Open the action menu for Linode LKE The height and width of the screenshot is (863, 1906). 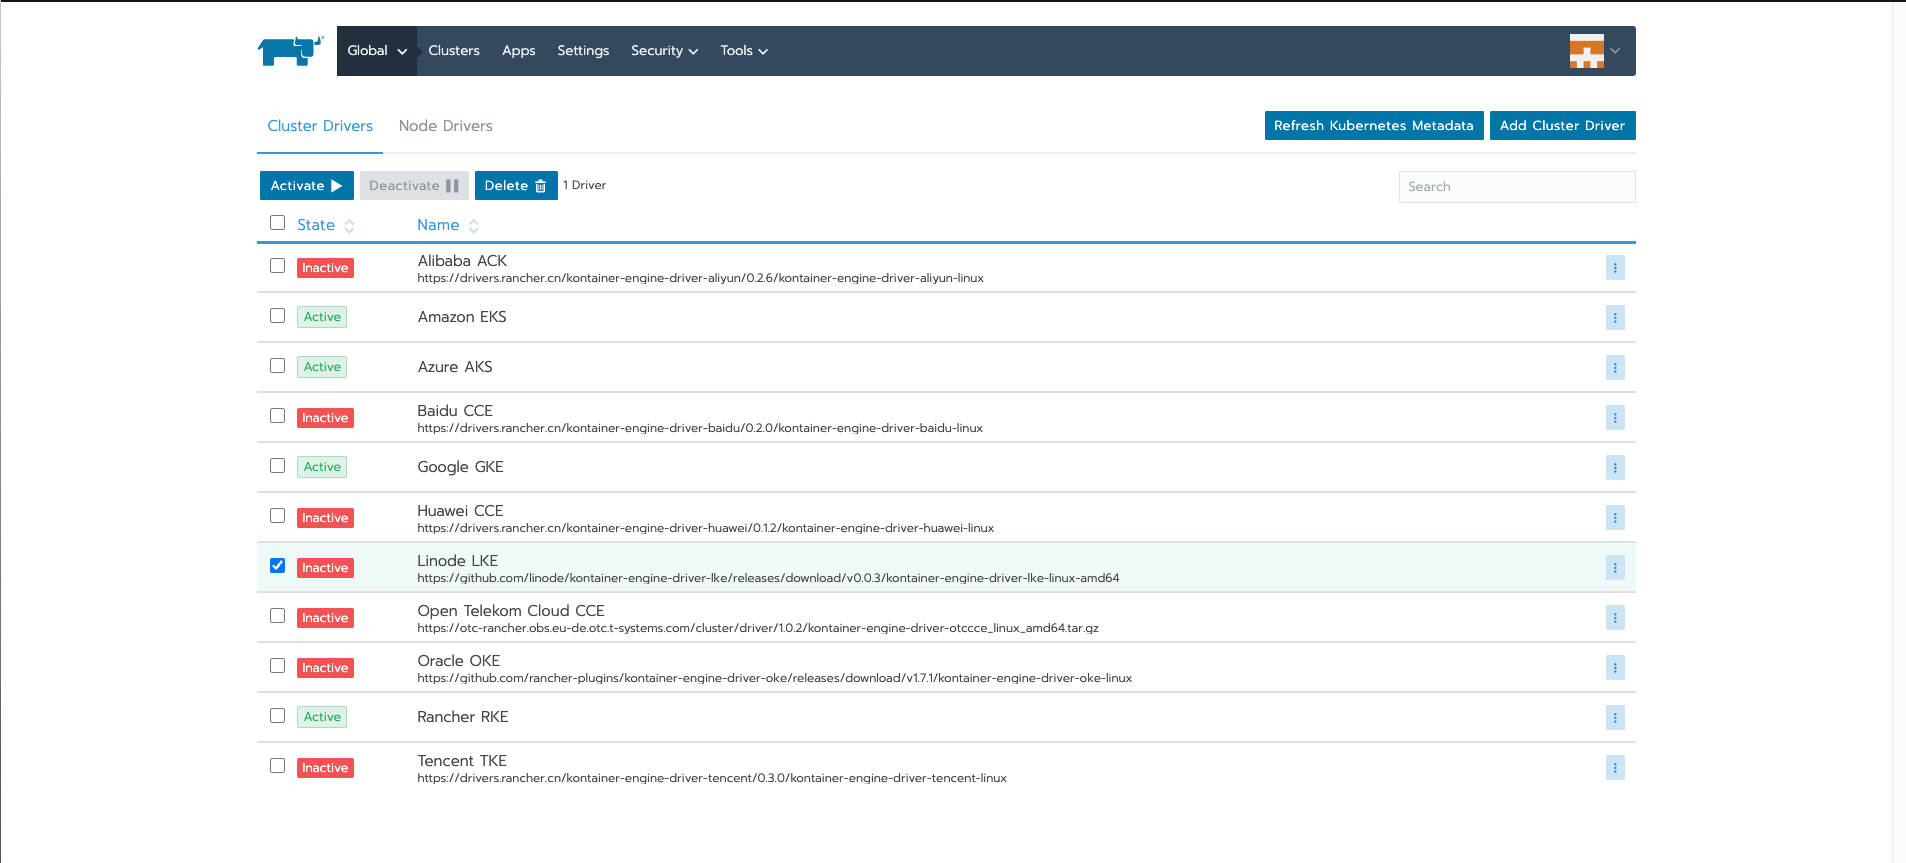pos(1614,568)
